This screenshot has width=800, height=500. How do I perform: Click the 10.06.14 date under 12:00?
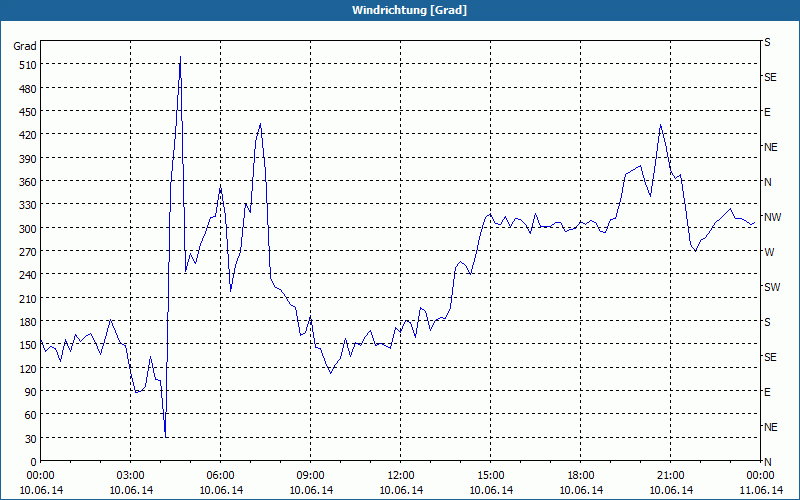click(402, 490)
